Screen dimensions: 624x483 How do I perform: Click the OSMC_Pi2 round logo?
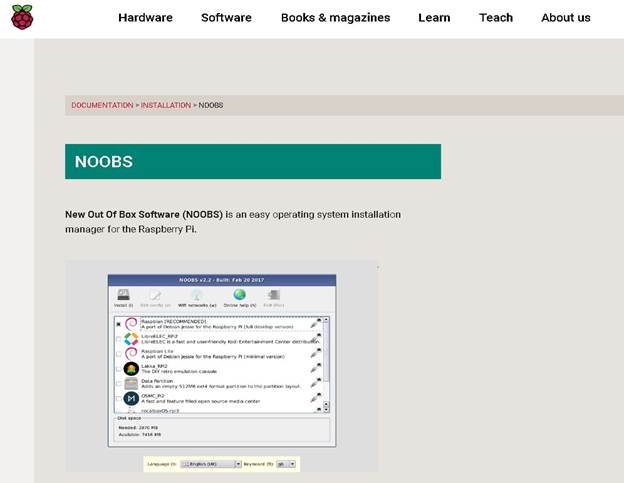[131, 398]
